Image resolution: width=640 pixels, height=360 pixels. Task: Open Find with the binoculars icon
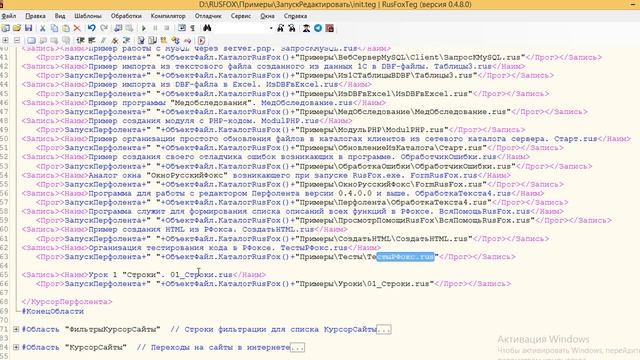tap(207, 28)
